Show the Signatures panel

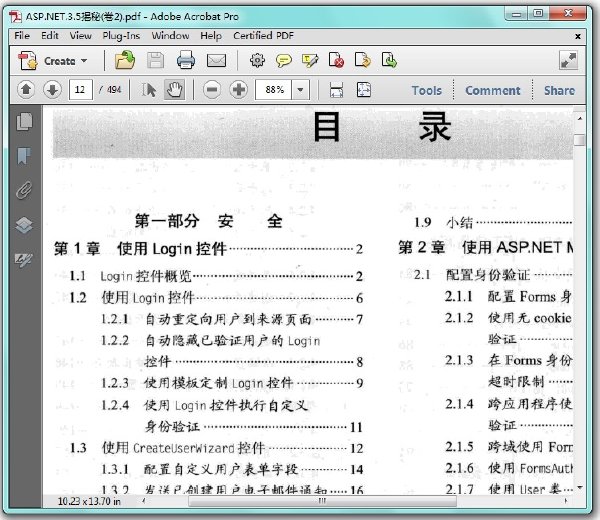coord(24,259)
